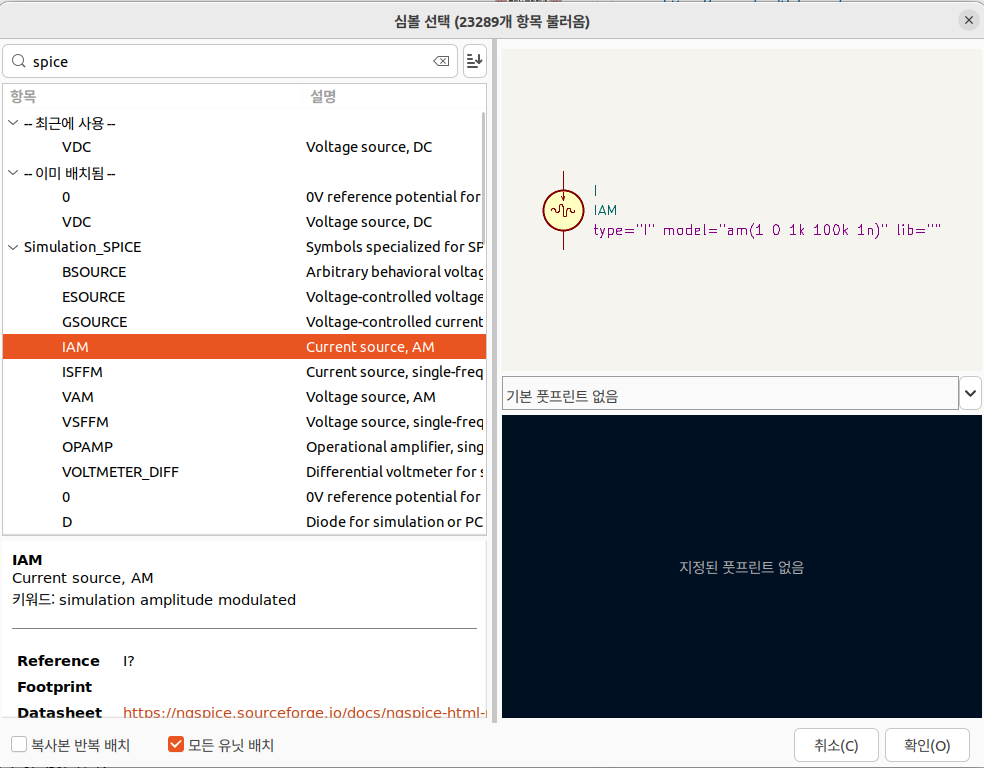
Task: Clear the spice search text
Action: pyautogui.click(x=440, y=62)
